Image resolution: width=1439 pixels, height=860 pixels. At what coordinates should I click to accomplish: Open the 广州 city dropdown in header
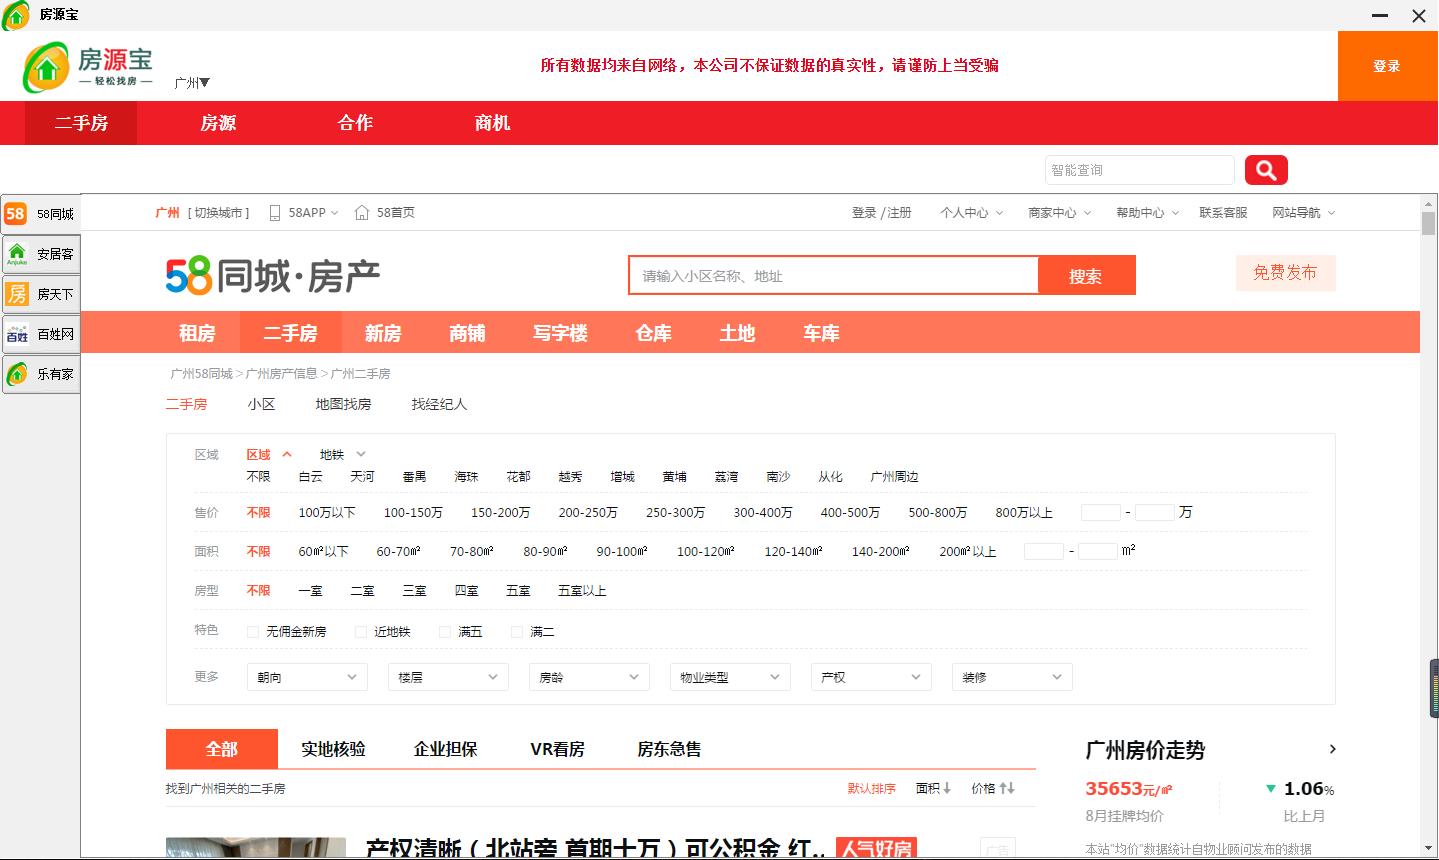coord(192,83)
